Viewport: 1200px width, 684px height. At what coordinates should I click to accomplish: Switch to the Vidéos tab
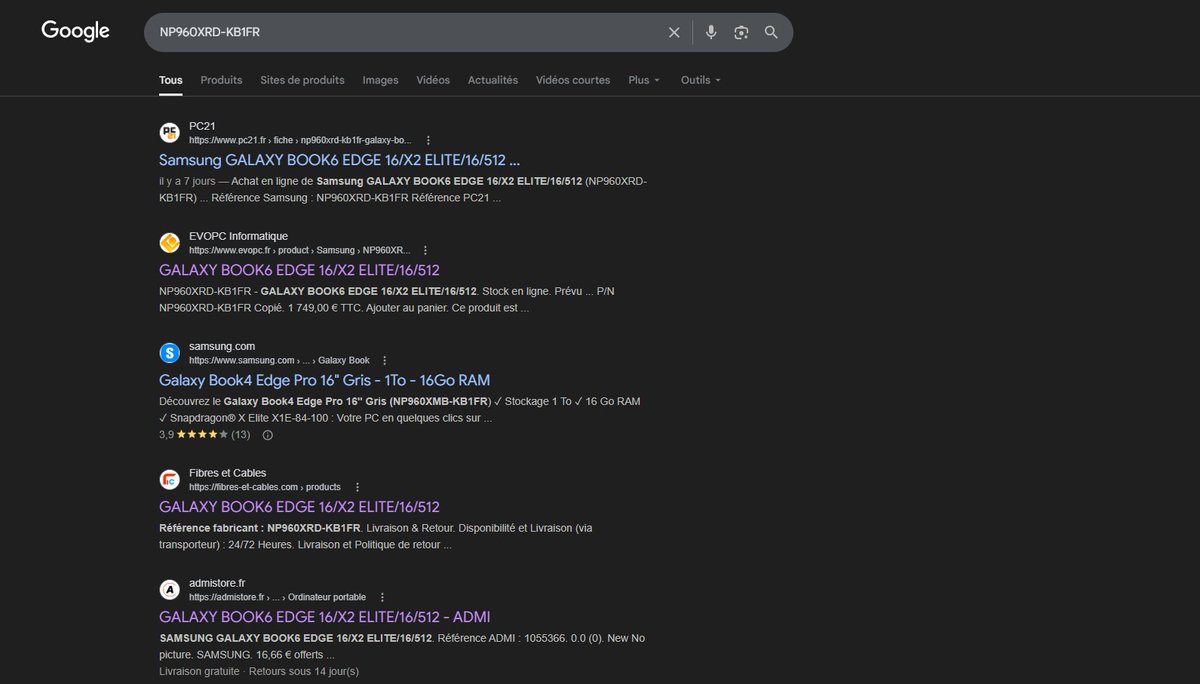point(433,80)
